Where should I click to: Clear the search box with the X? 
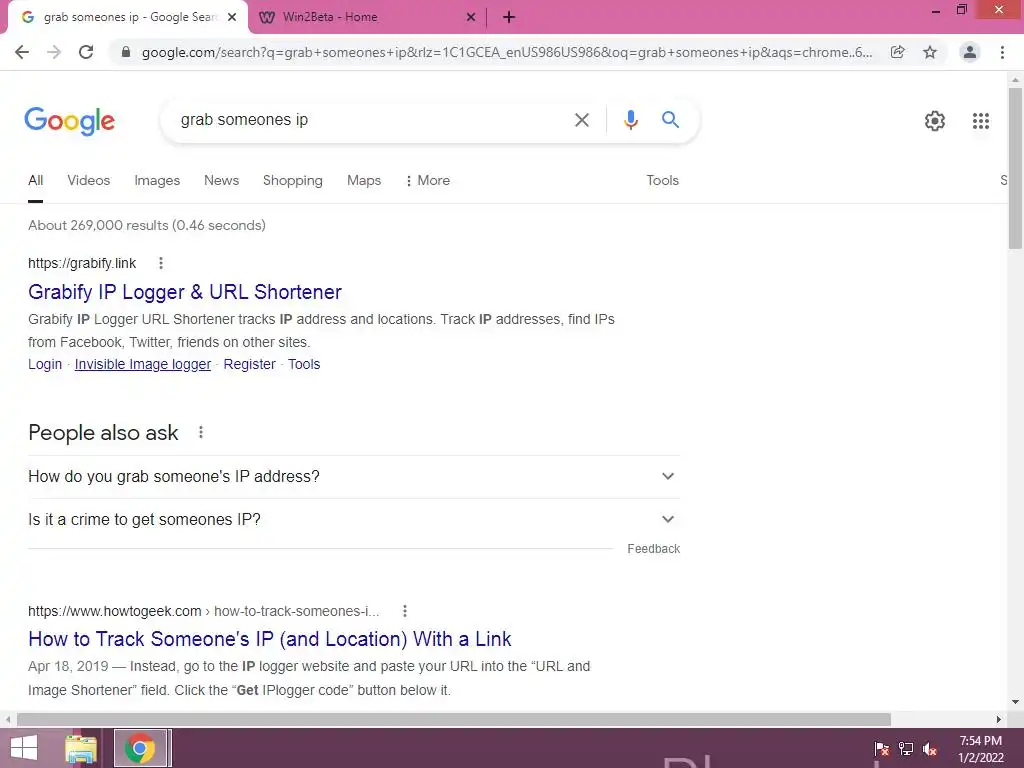pos(581,120)
